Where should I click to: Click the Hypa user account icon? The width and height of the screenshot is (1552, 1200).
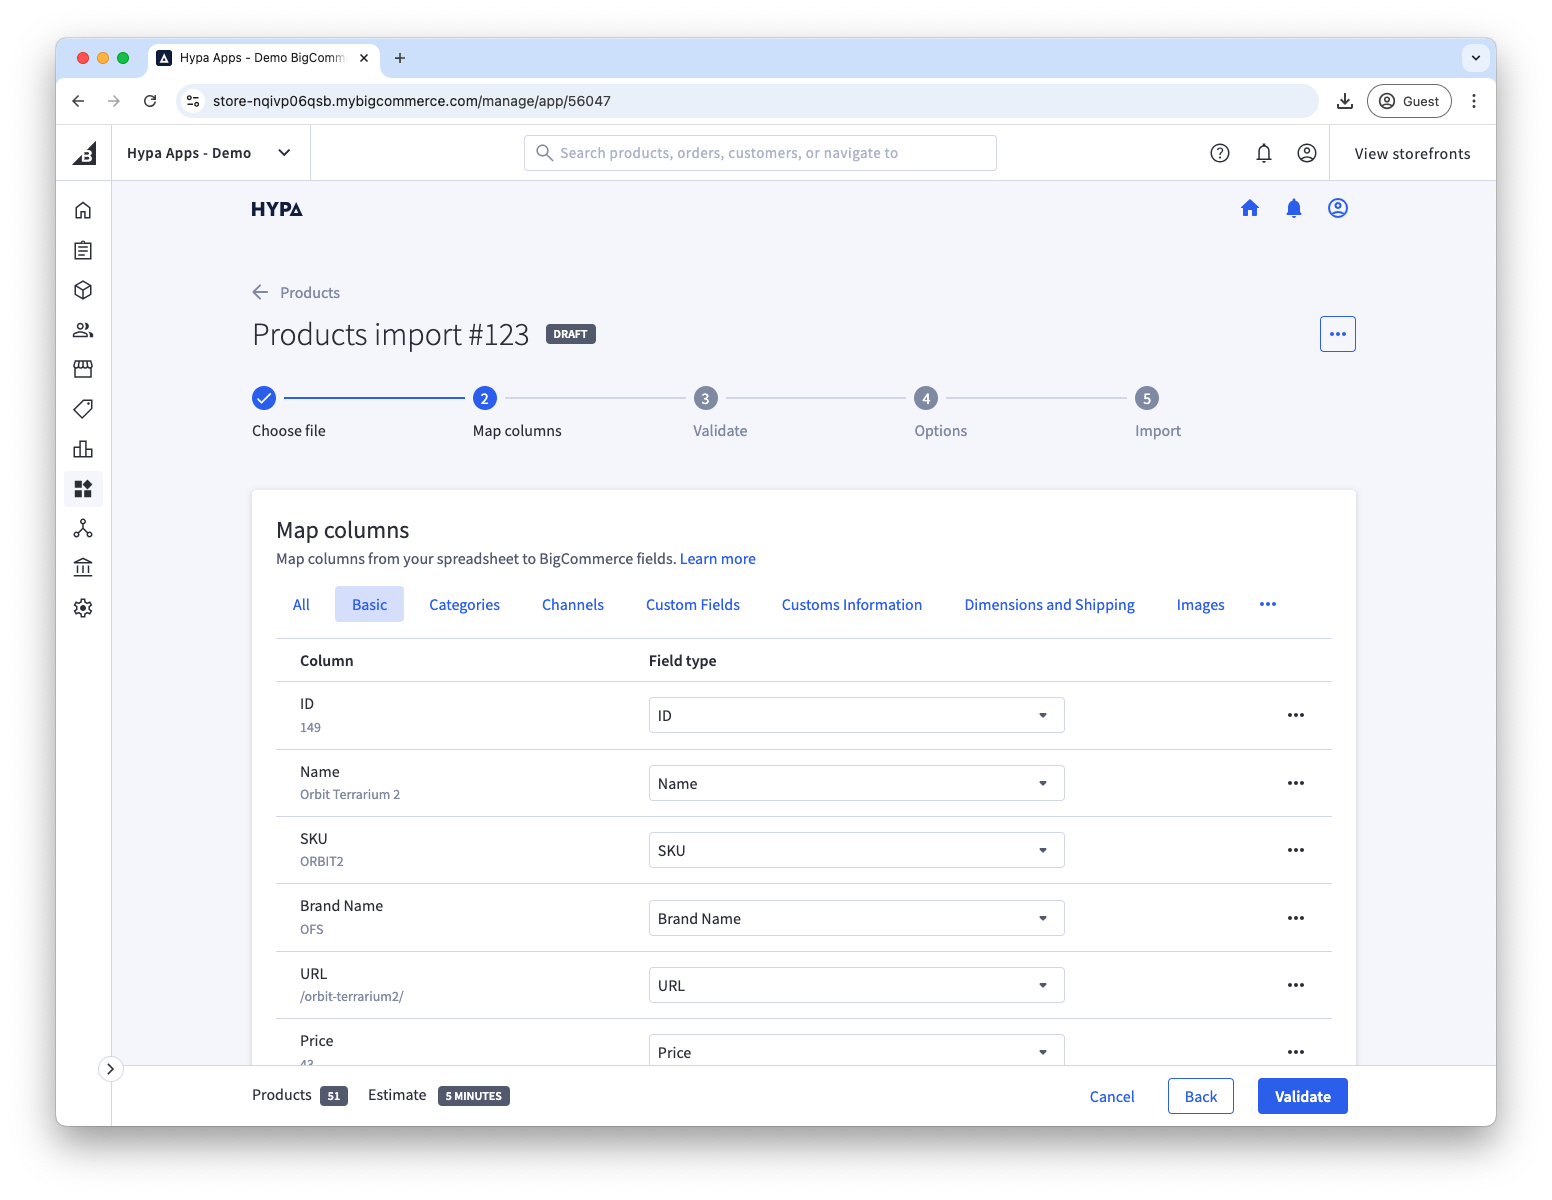[x=1337, y=208]
